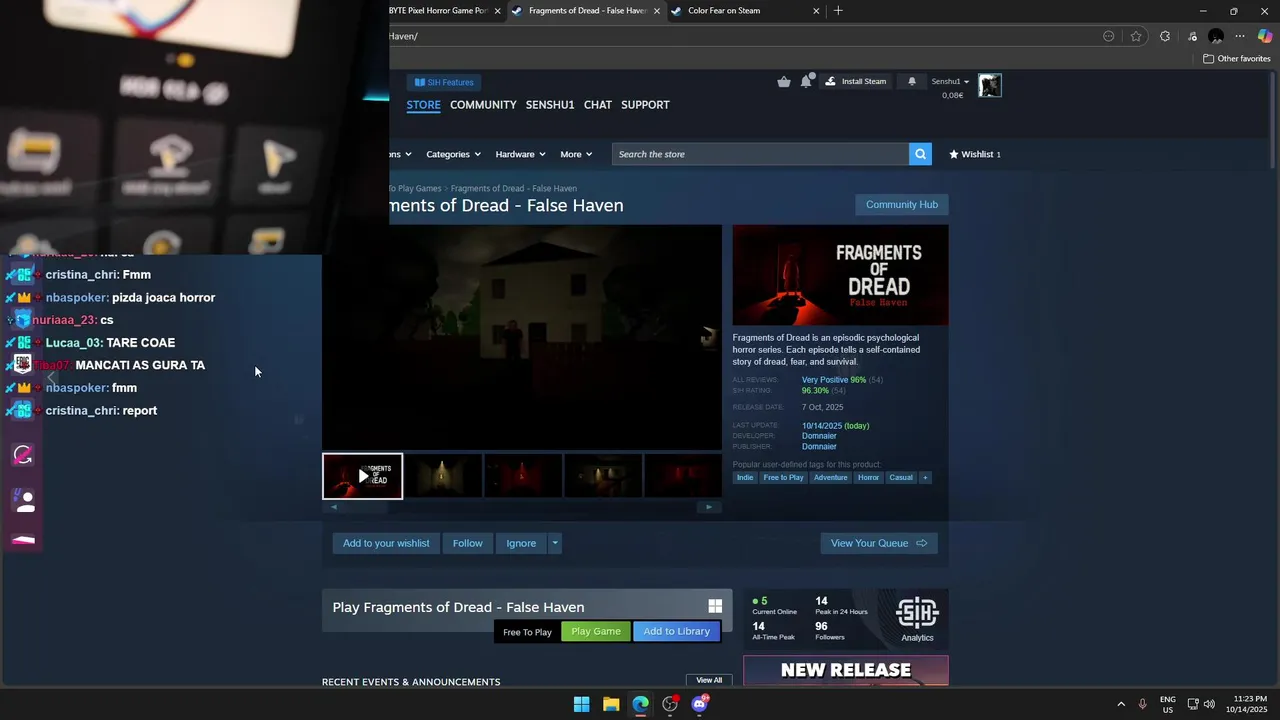The width and height of the screenshot is (1280, 720).
Task: Open the Senshu1 account dropdown
Action: tap(950, 81)
